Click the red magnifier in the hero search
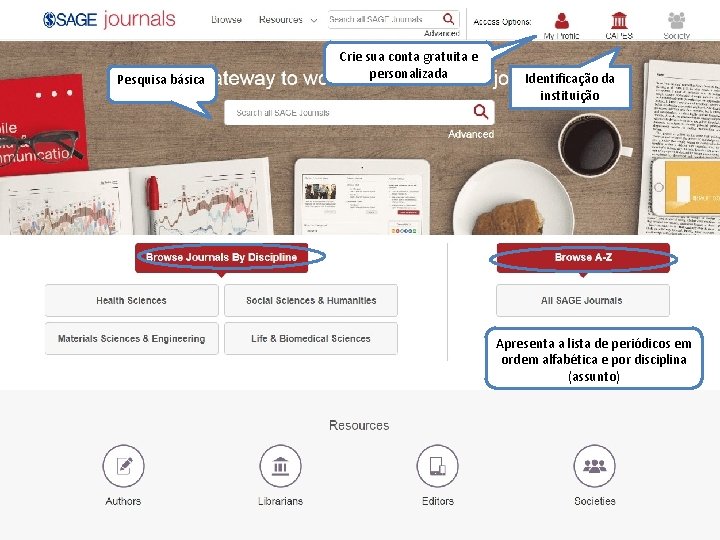This screenshot has width=720, height=540. 481,112
